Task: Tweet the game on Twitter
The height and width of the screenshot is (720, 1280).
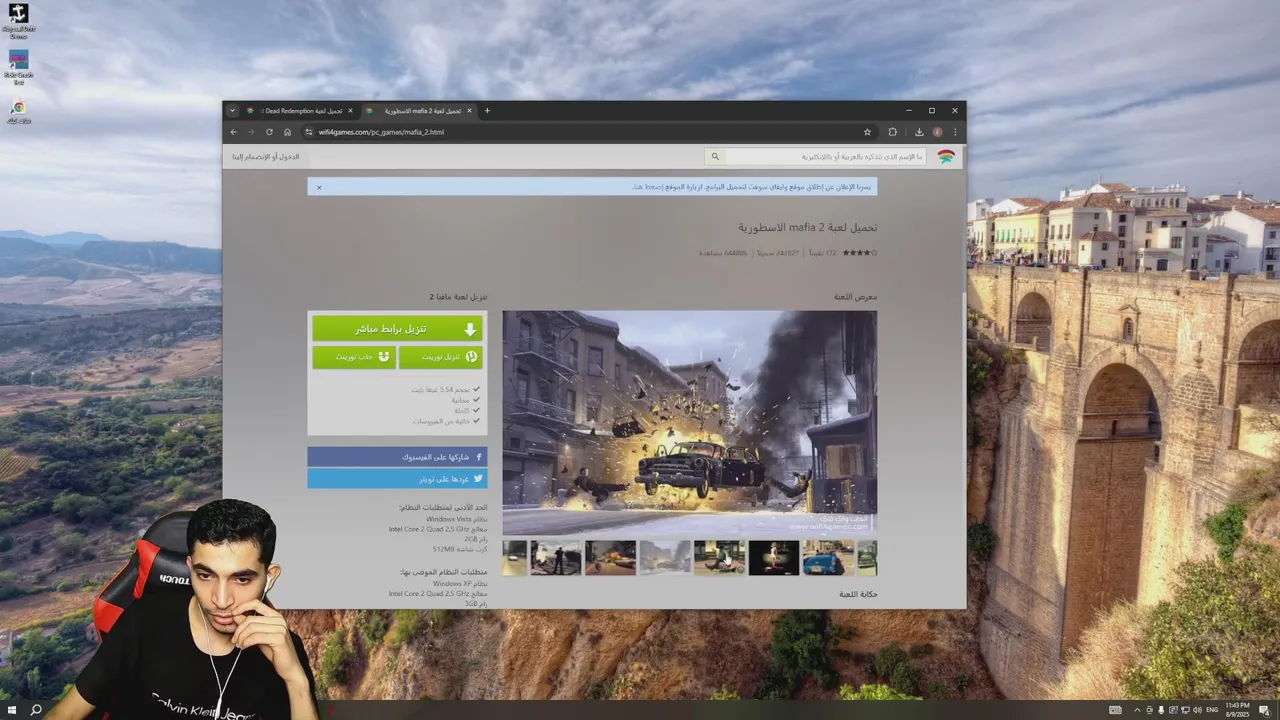Action: (397, 479)
